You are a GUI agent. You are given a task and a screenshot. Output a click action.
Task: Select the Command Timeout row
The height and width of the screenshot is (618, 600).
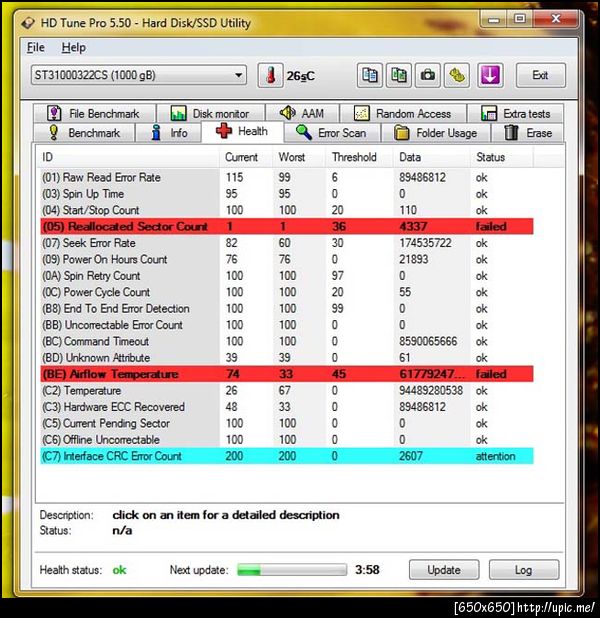287,341
